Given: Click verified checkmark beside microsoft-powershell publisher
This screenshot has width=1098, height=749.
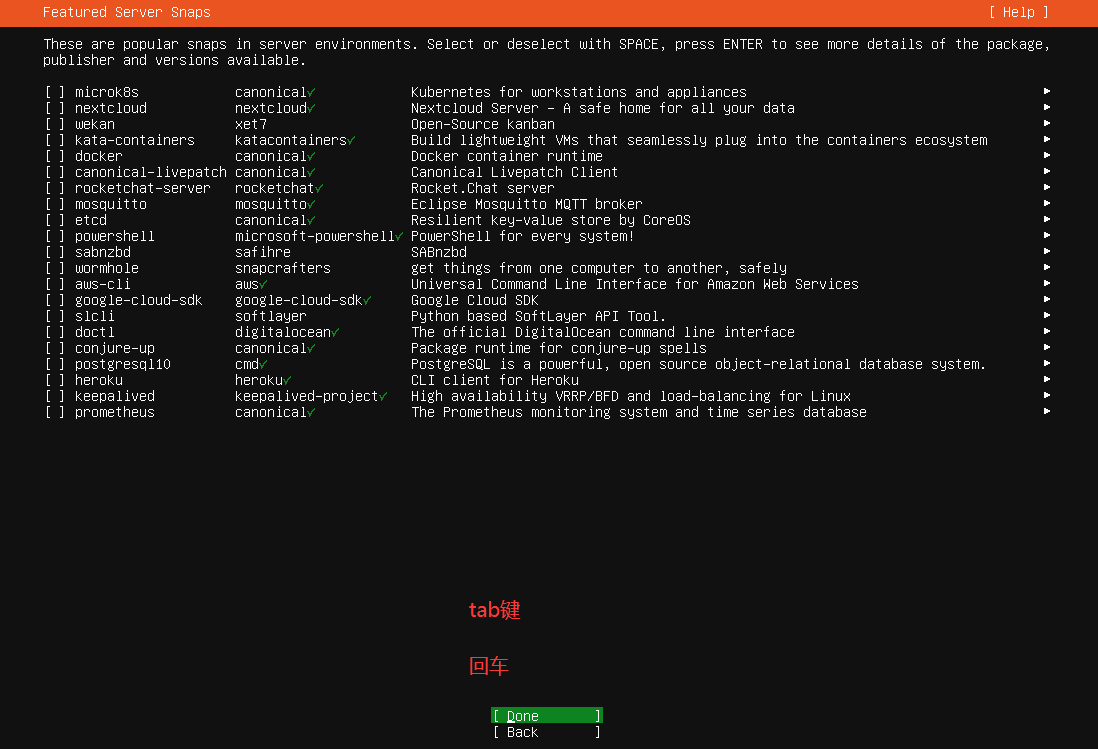Looking at the screenshot, I should pyautogui.click(x=399, y=237).
